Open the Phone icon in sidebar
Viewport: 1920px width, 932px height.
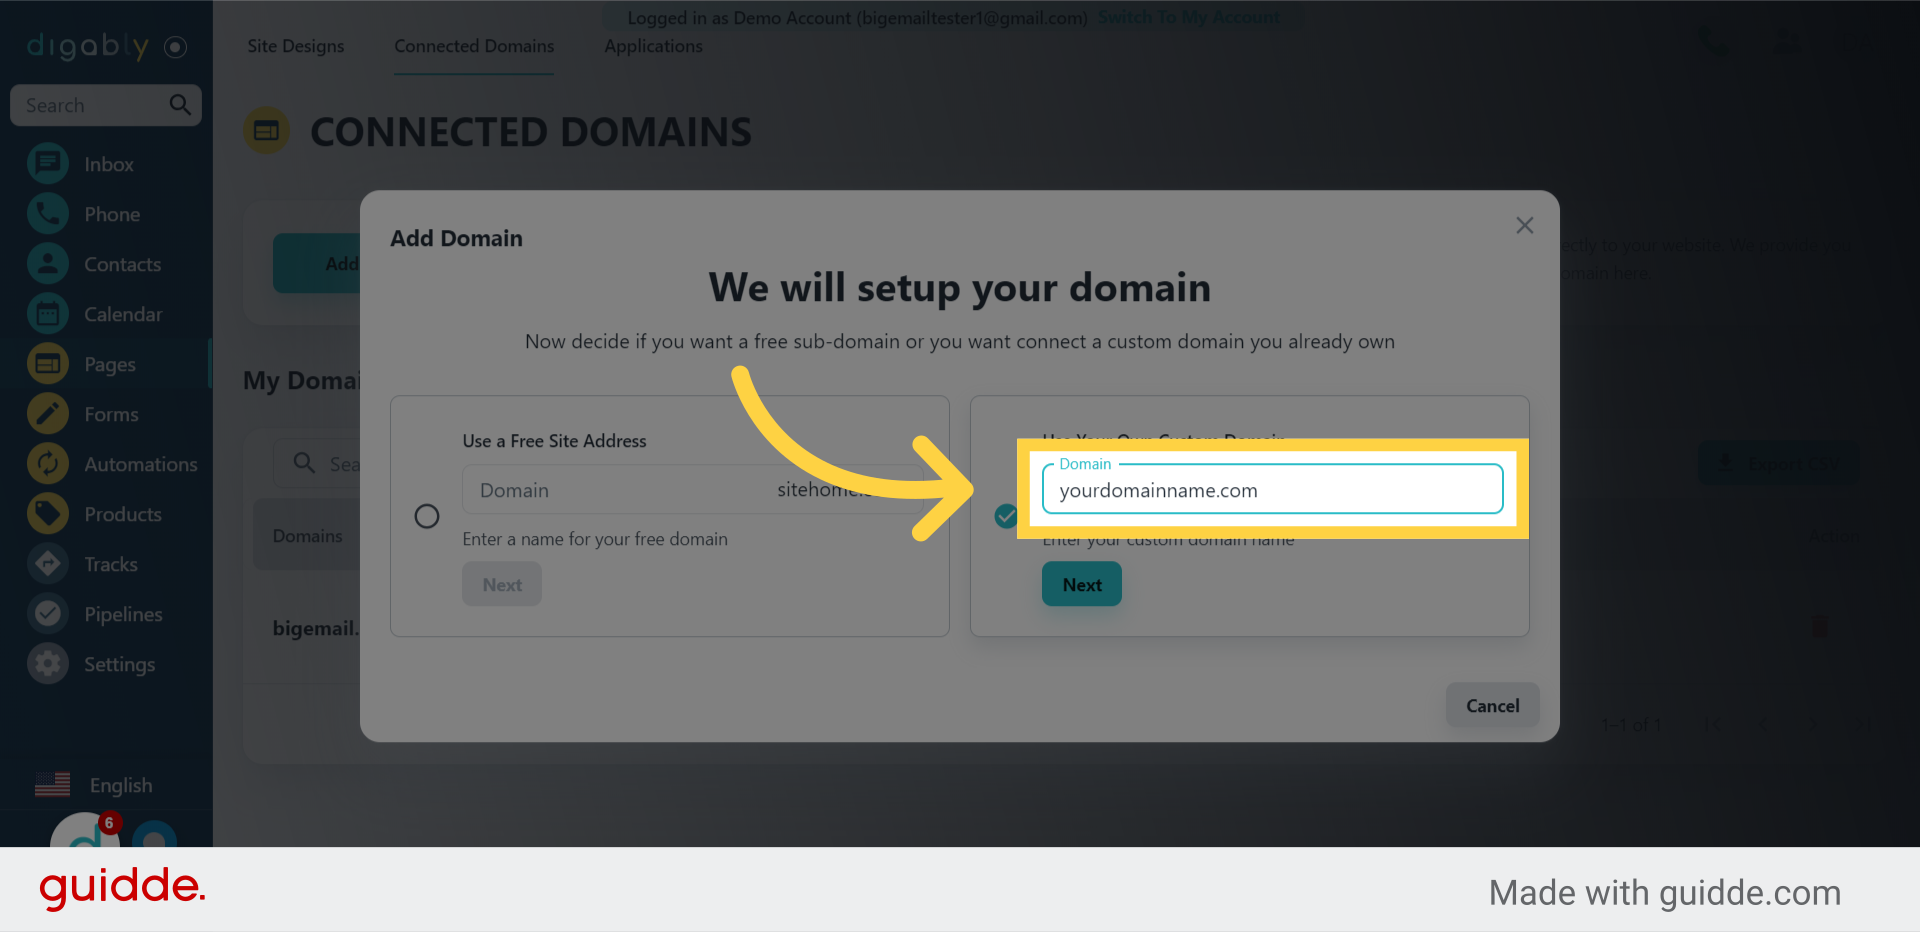[x=48, y=214]
